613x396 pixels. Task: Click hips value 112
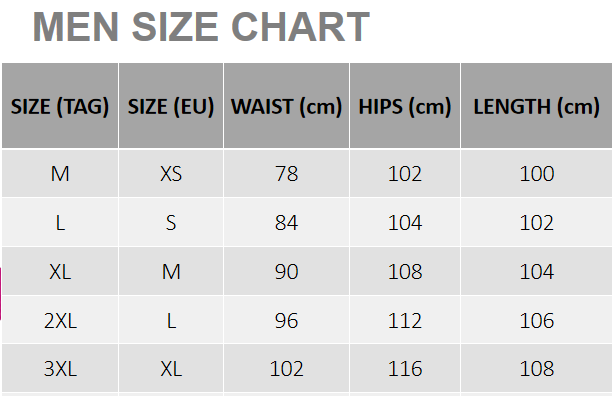(x=405, y=321)
